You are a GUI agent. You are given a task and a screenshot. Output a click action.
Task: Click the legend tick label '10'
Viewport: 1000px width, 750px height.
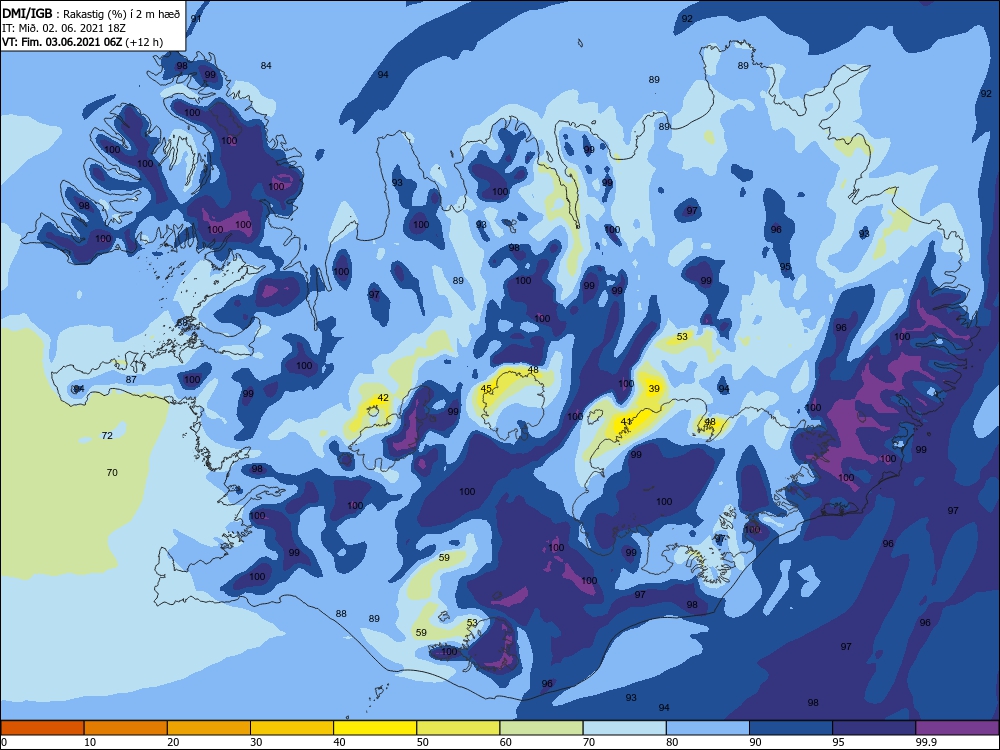click(x=90, y=742)
